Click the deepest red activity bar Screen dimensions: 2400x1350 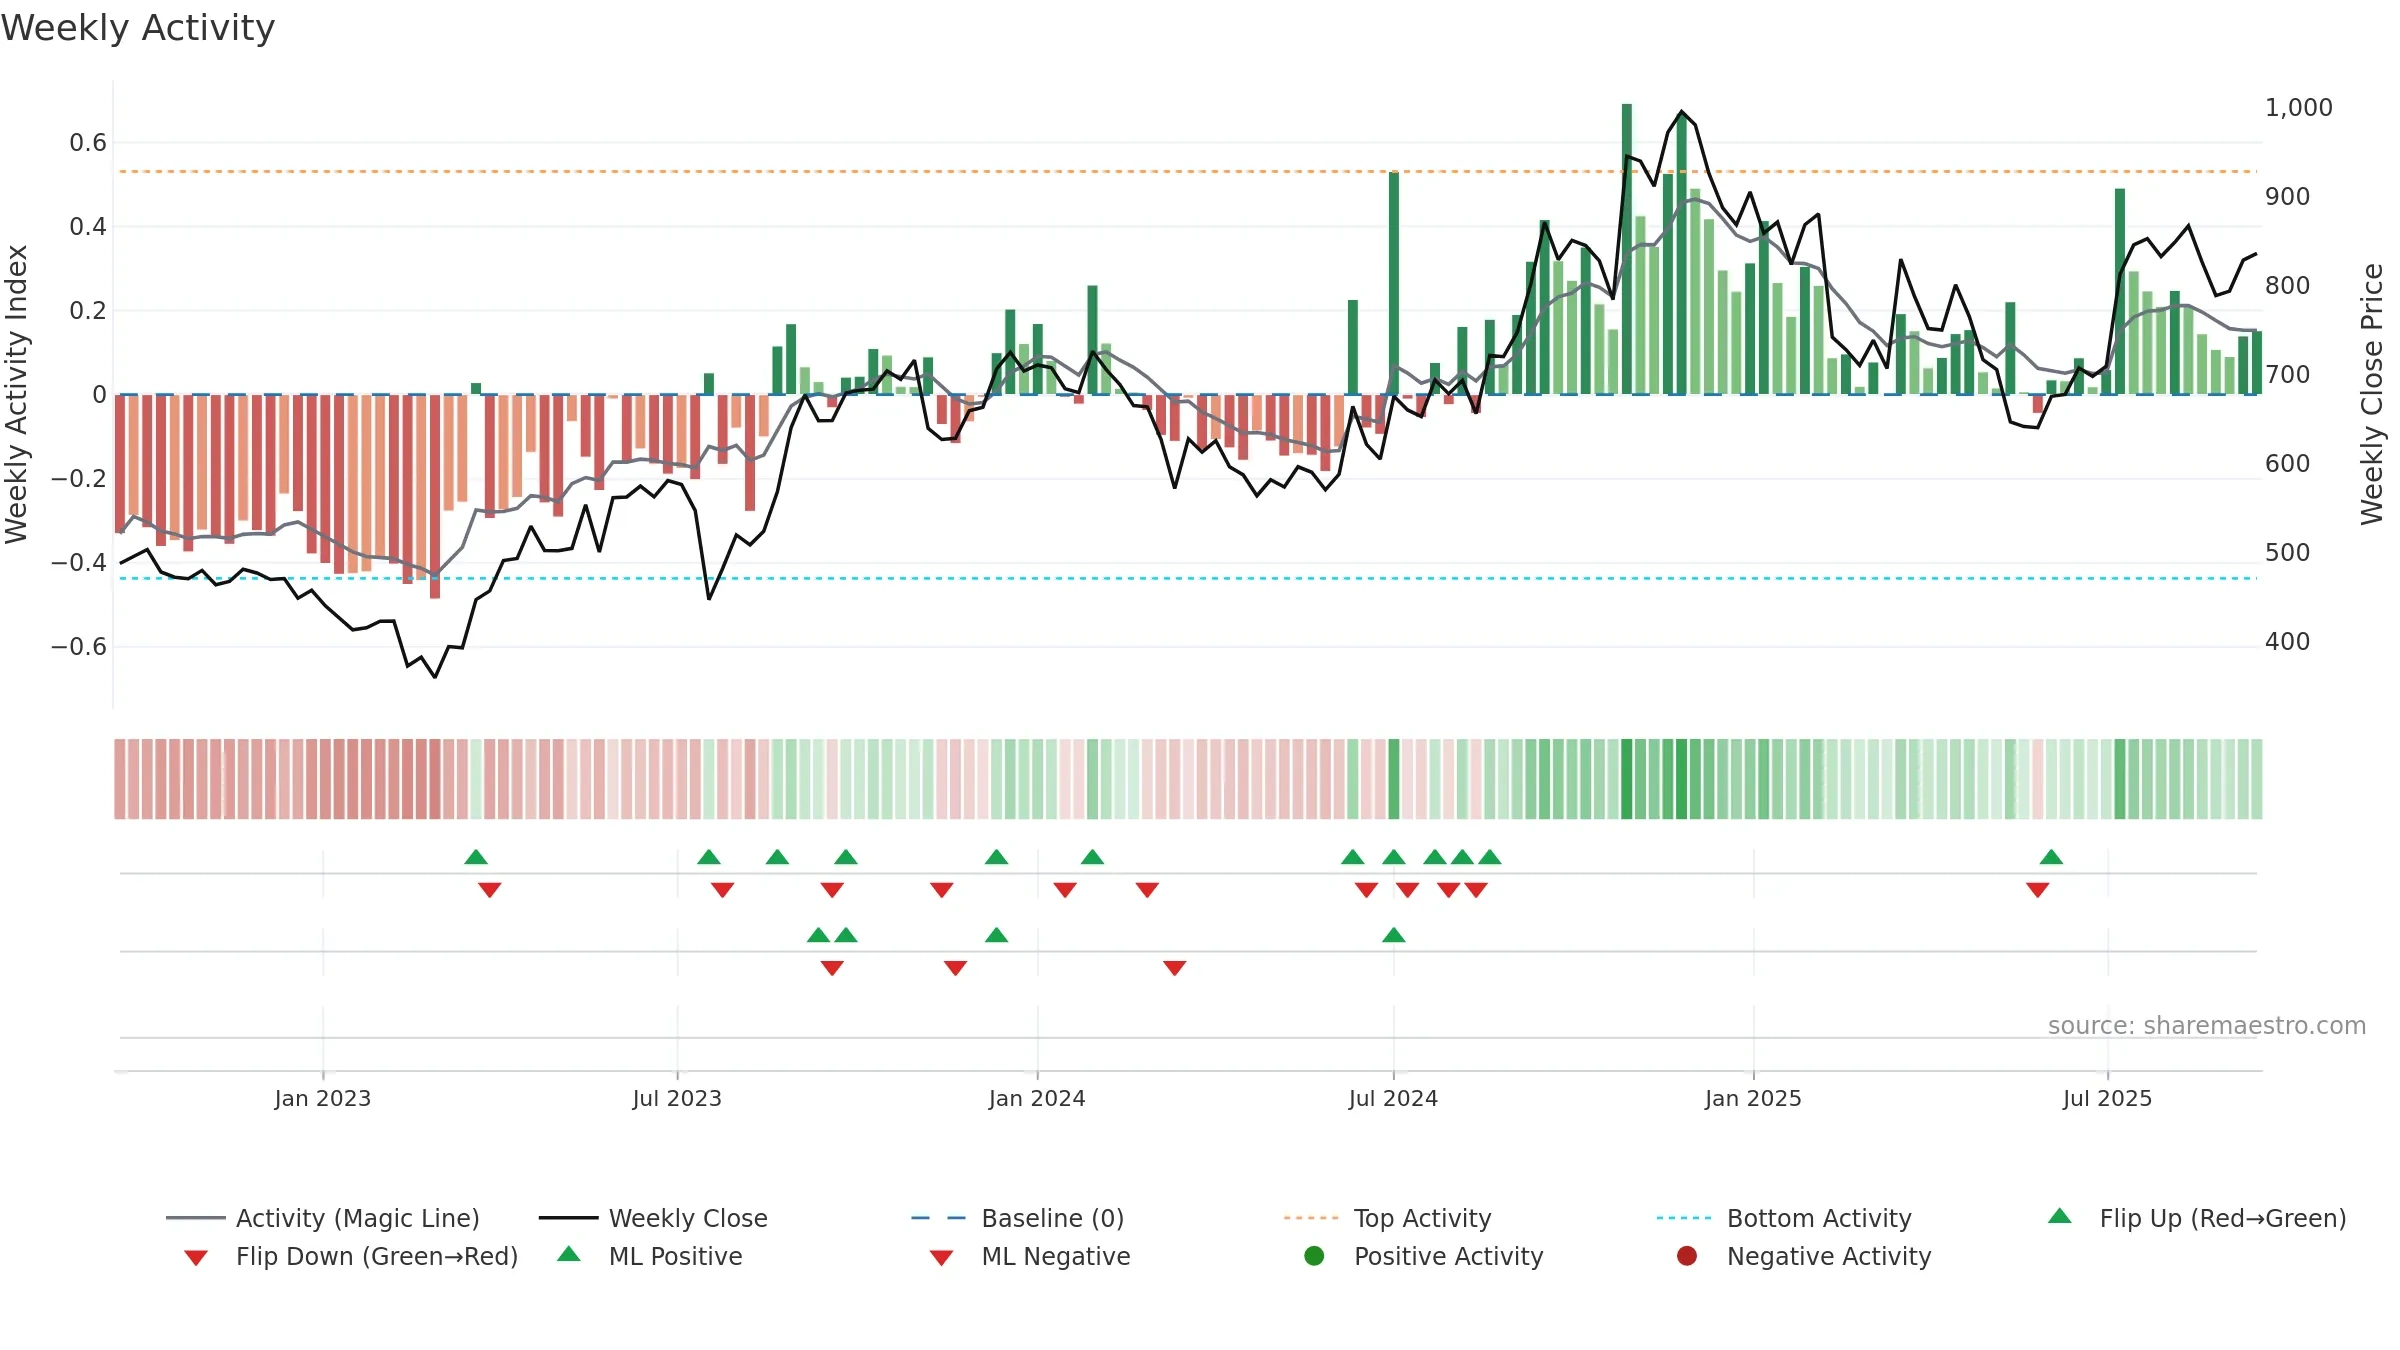coord(435,496)
